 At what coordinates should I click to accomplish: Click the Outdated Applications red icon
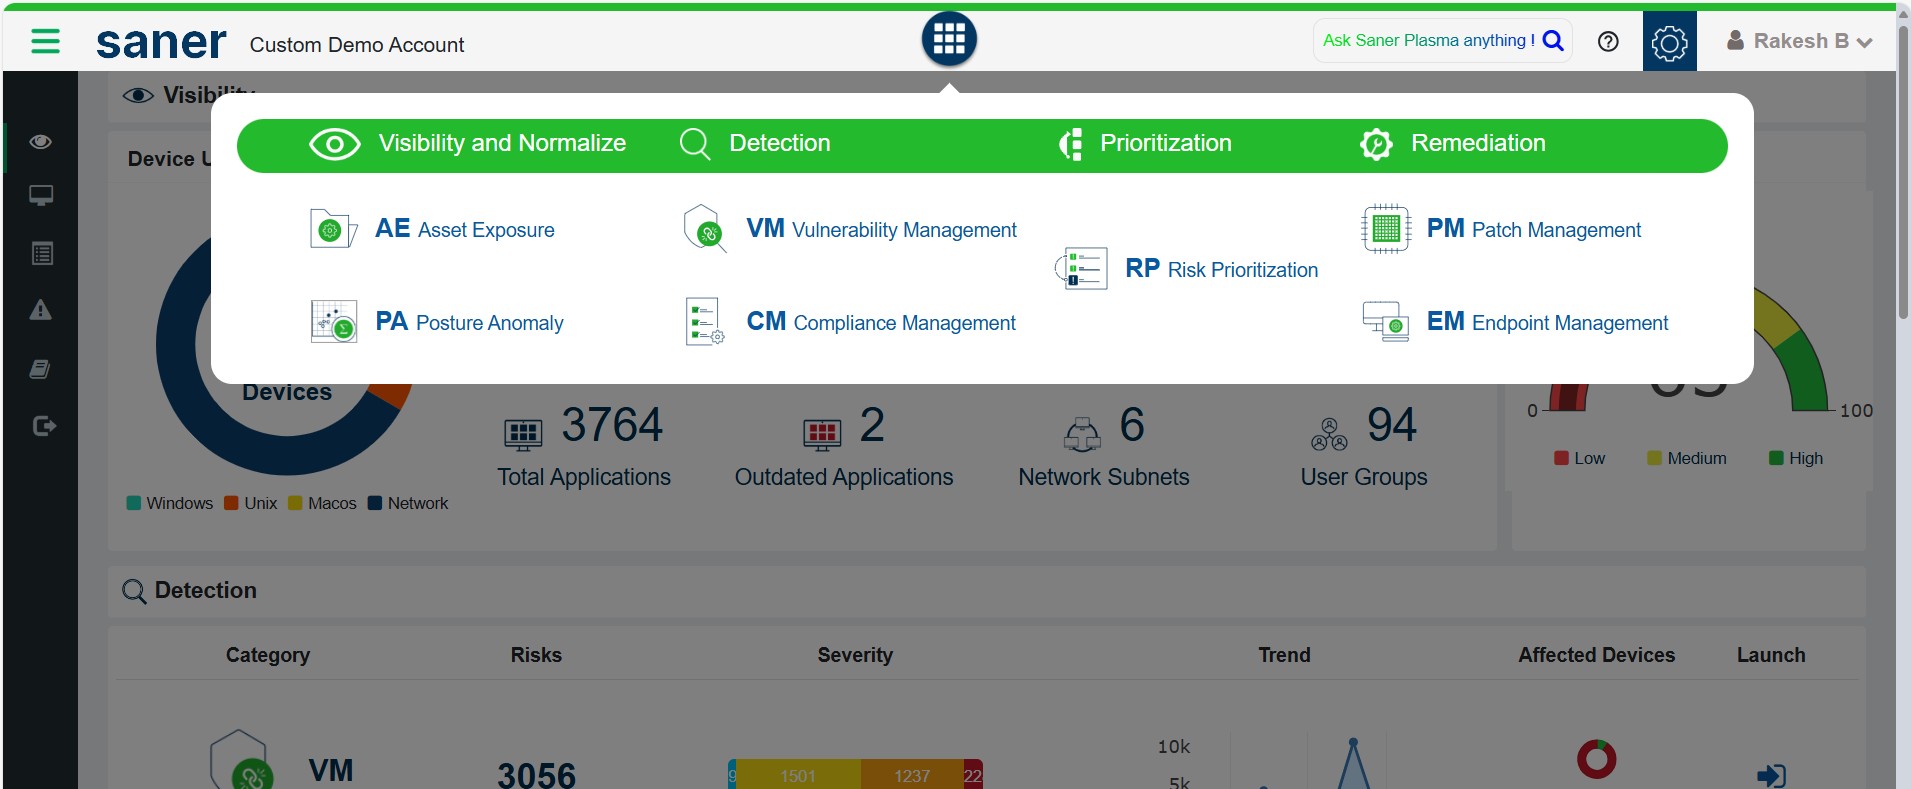tap(822, 433)
